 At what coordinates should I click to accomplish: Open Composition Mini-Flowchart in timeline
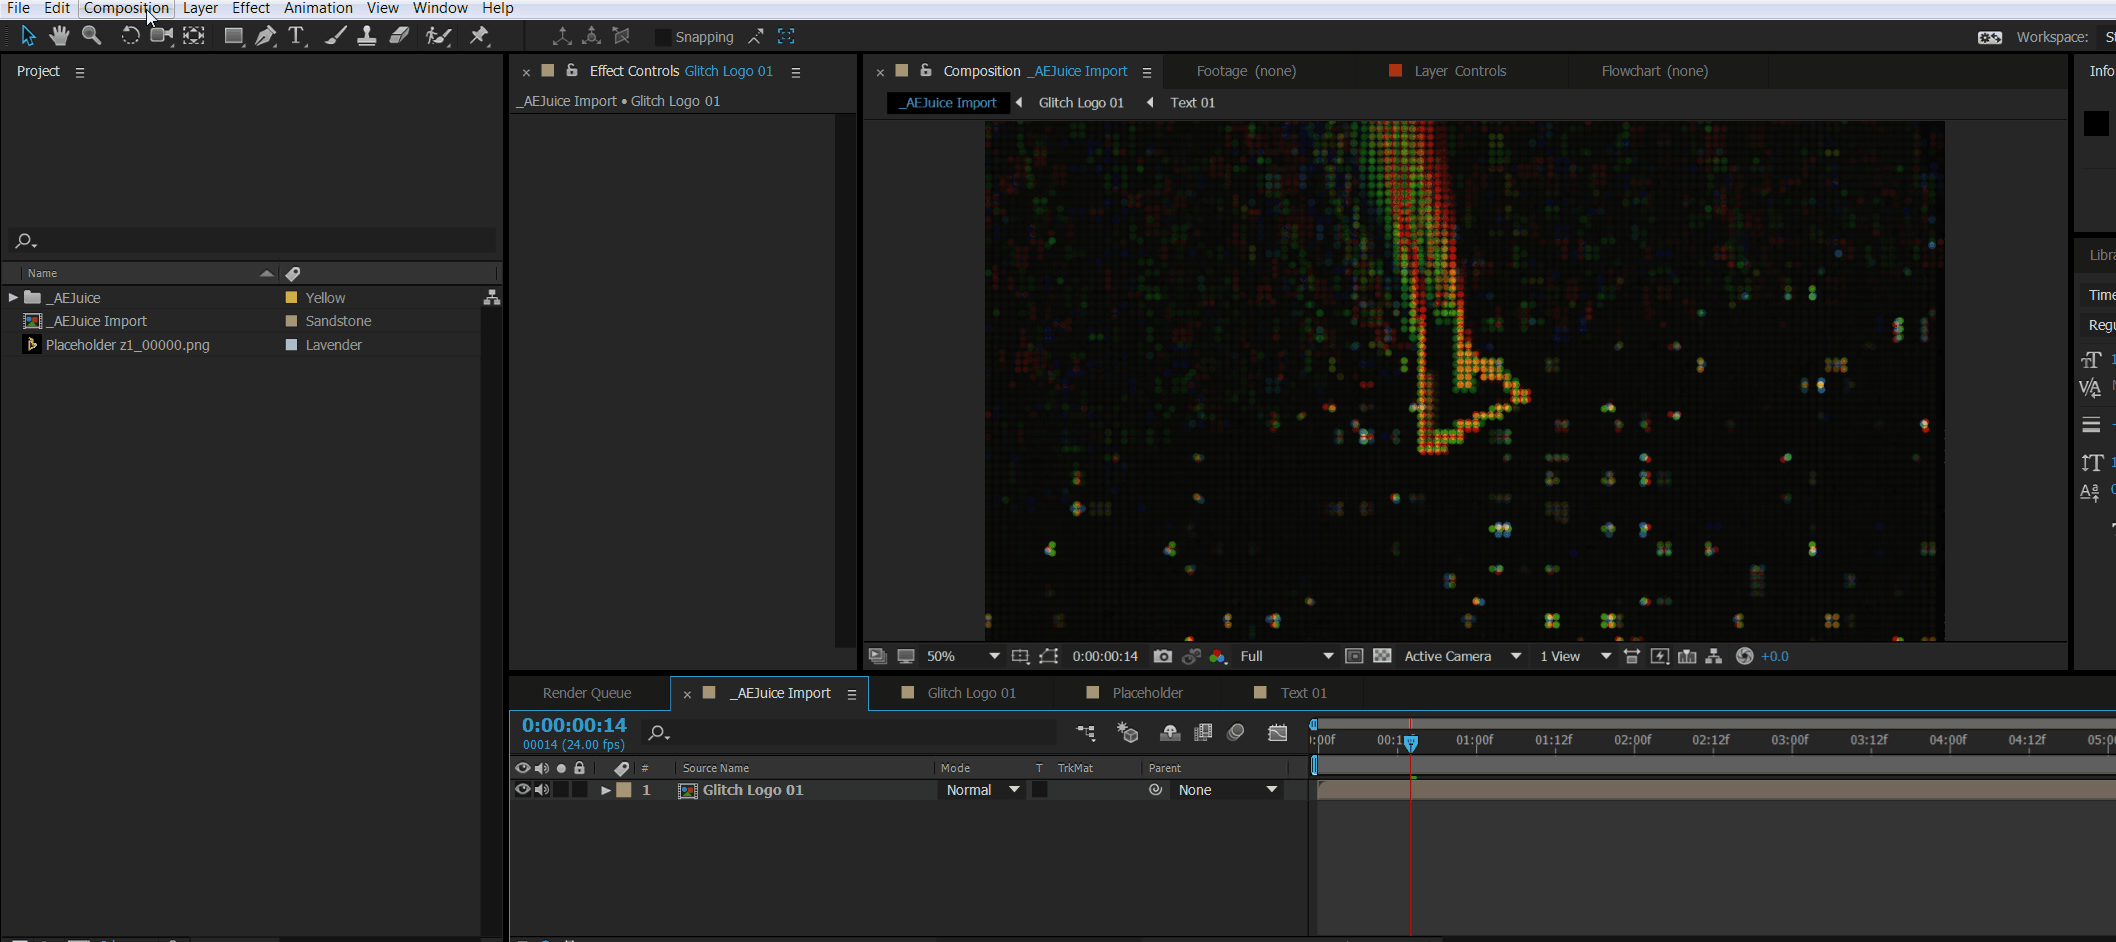pos(1086,732)
